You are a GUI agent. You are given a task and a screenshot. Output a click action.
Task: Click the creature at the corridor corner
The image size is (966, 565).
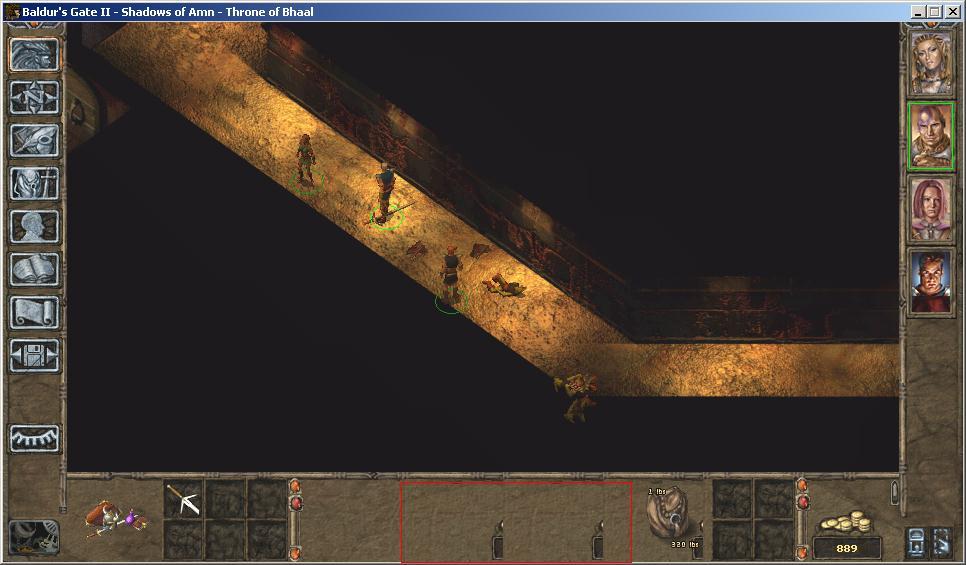coord(577,397)
